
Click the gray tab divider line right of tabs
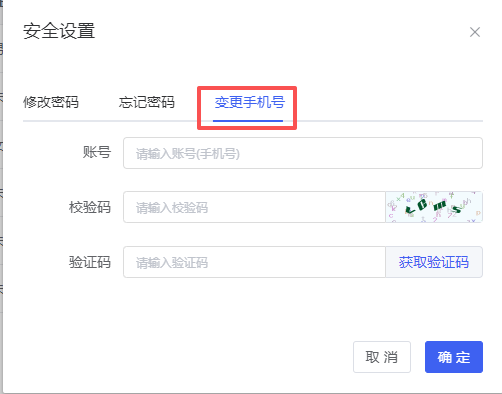coord(389,121)
